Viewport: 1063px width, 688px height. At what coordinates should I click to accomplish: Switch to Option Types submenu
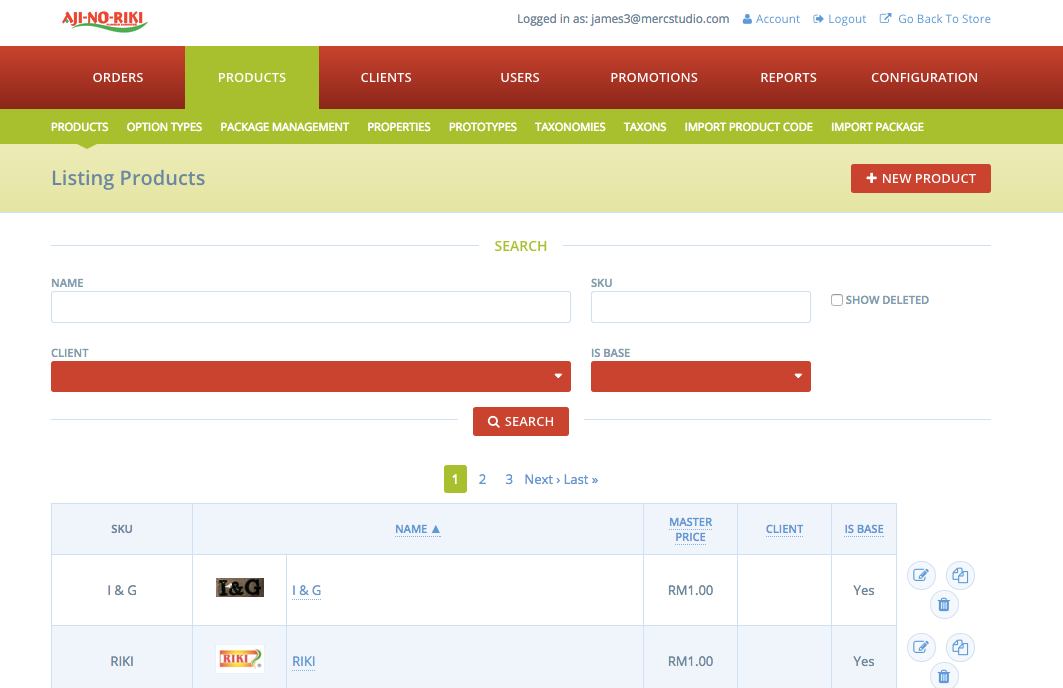164,127
